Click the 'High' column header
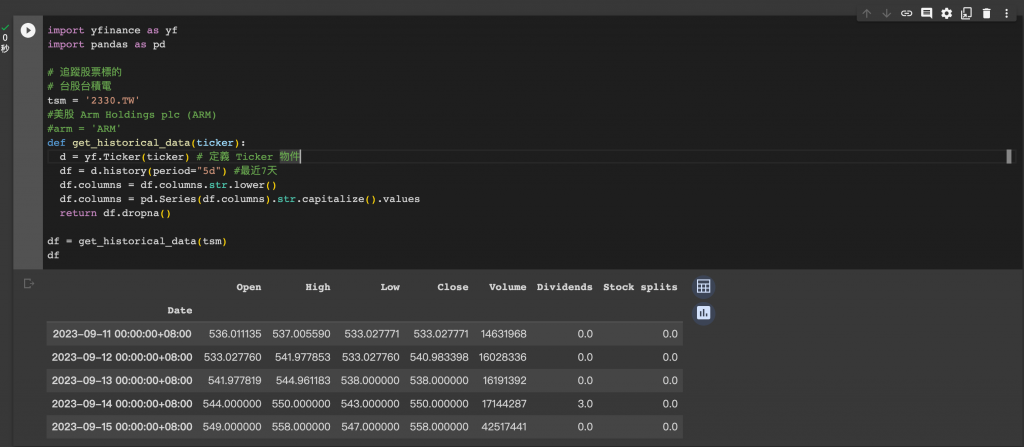The image size is (1024, 447). point(318,287)
